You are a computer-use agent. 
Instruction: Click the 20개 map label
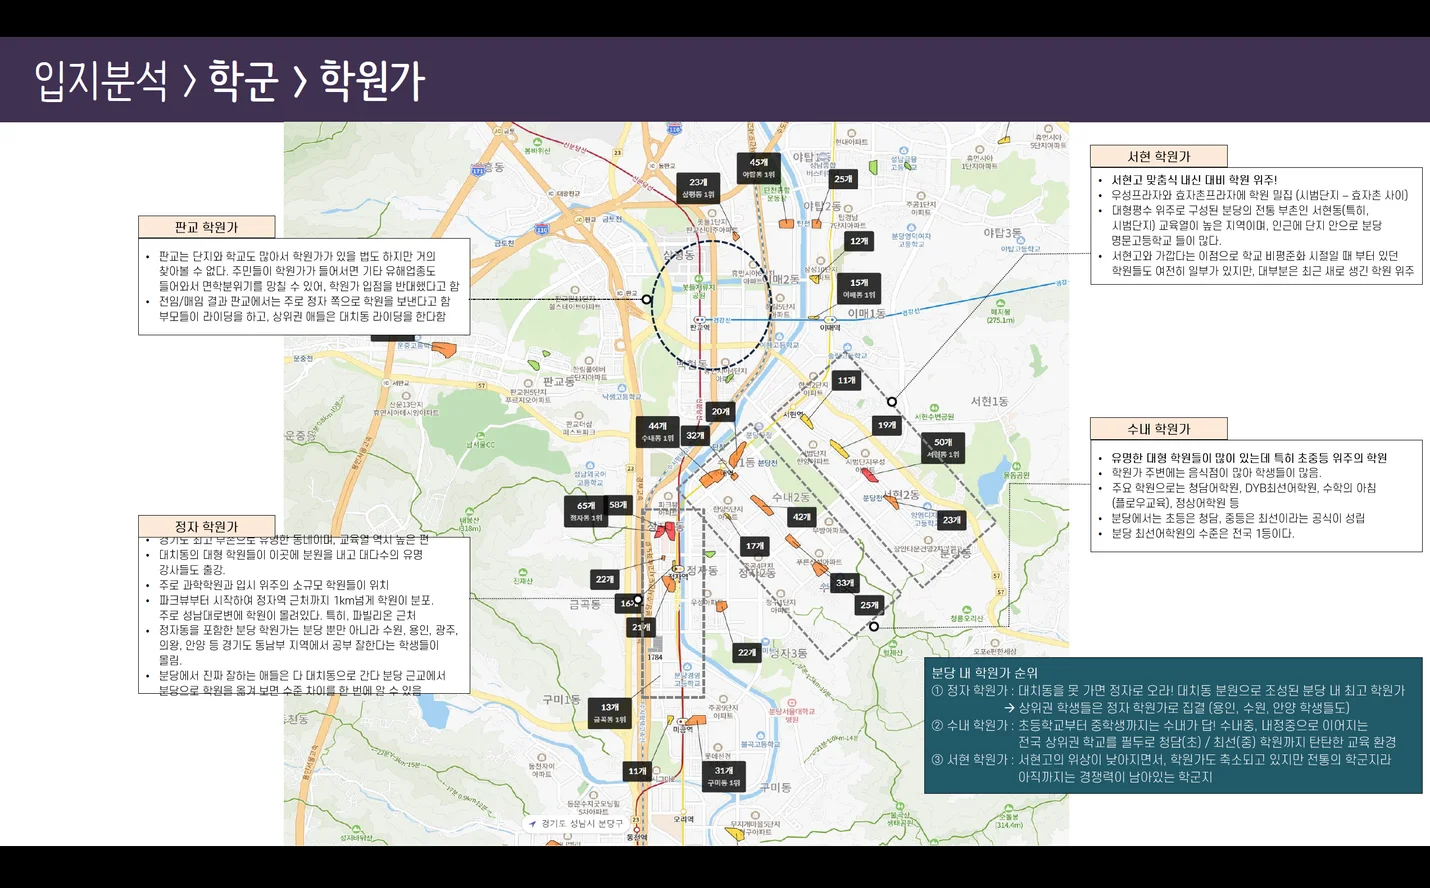click(720, 411)
